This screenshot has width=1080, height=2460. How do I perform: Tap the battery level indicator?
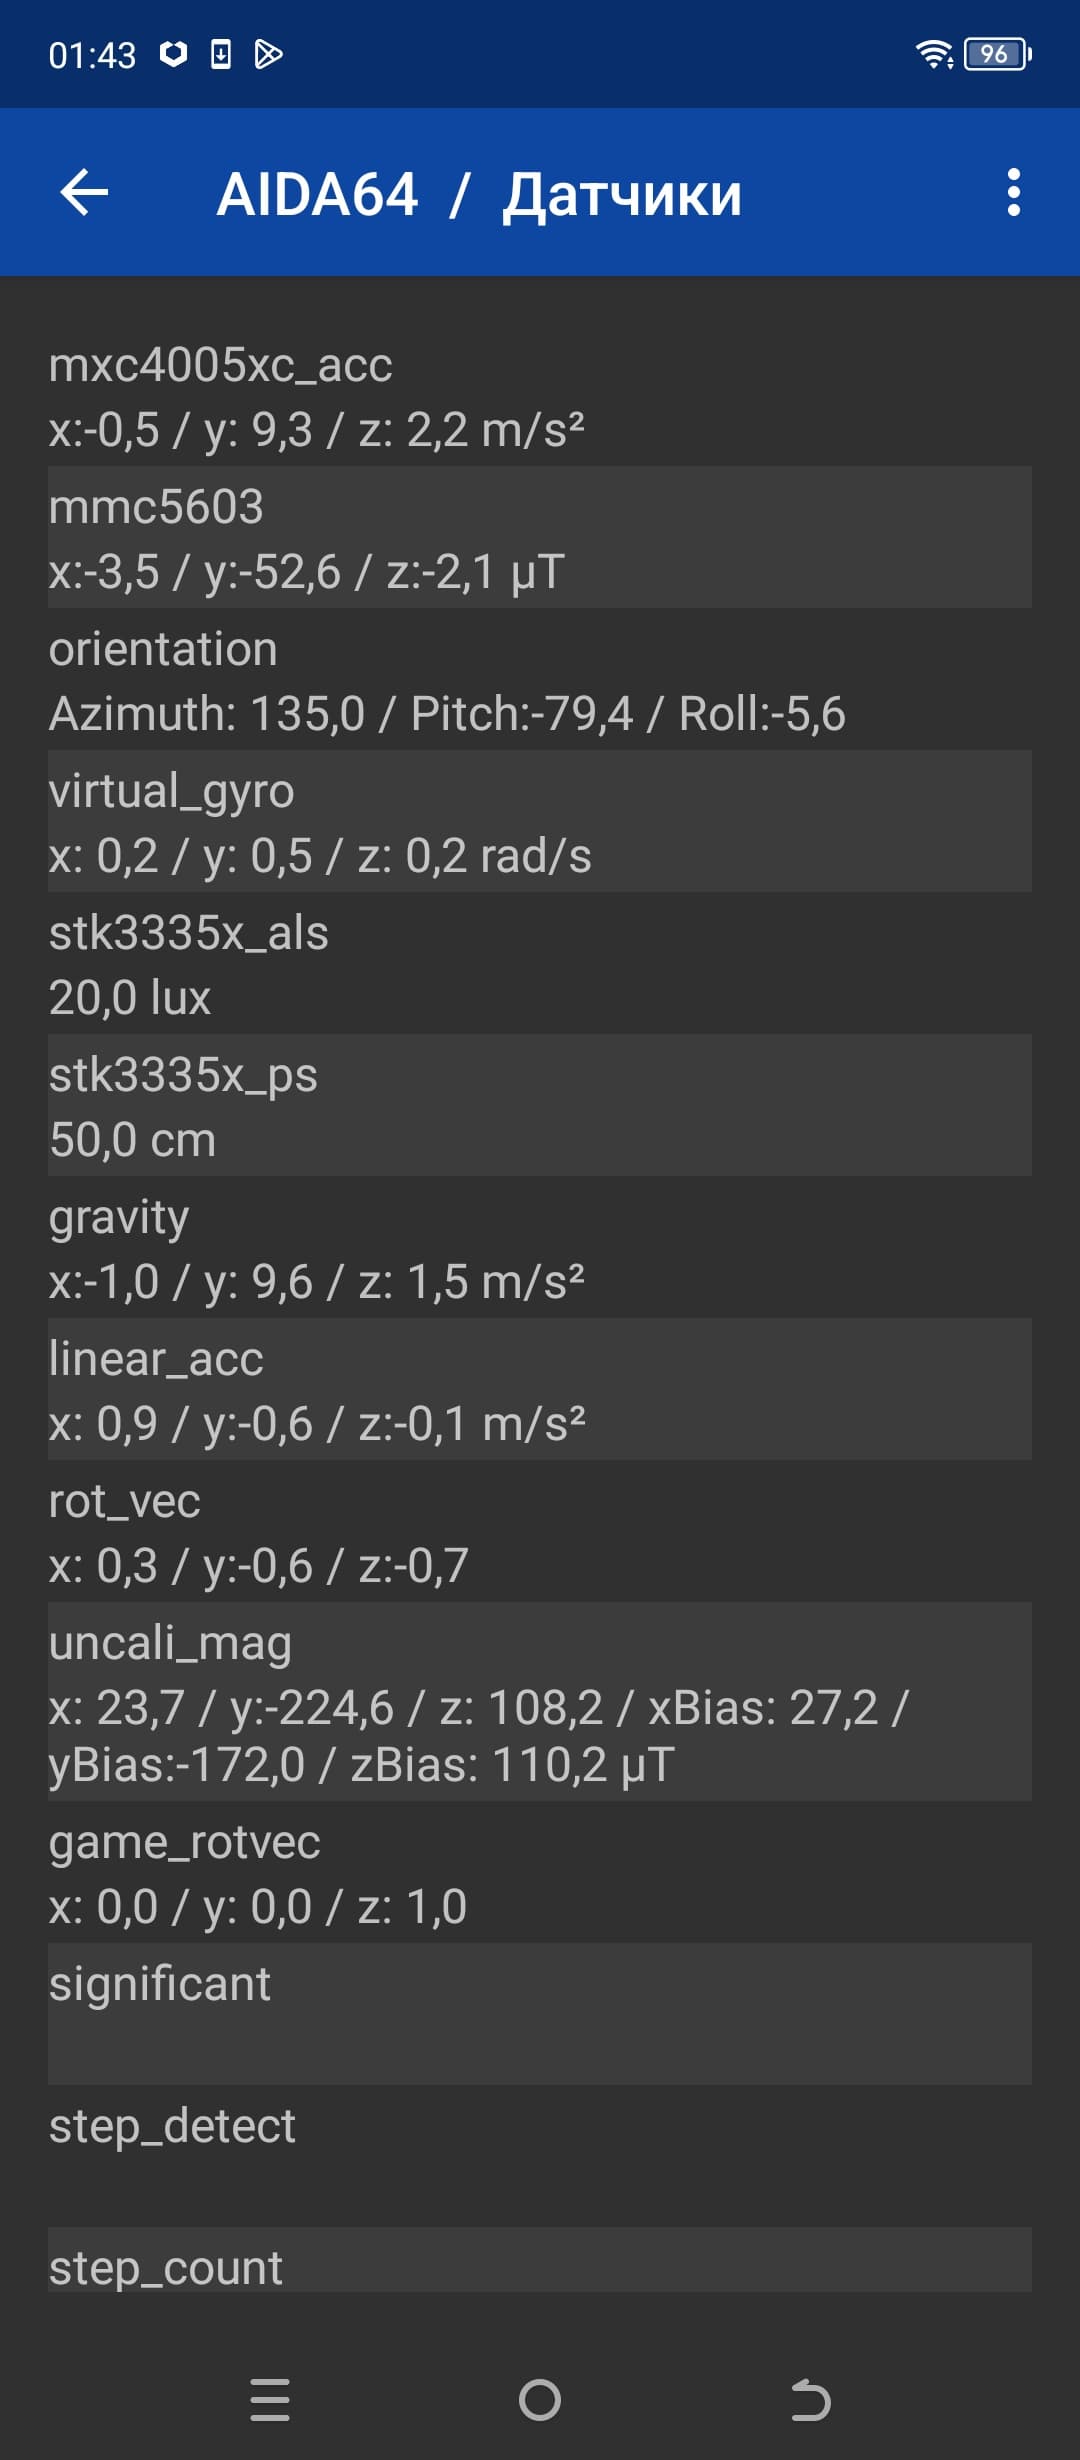[997, 54]
